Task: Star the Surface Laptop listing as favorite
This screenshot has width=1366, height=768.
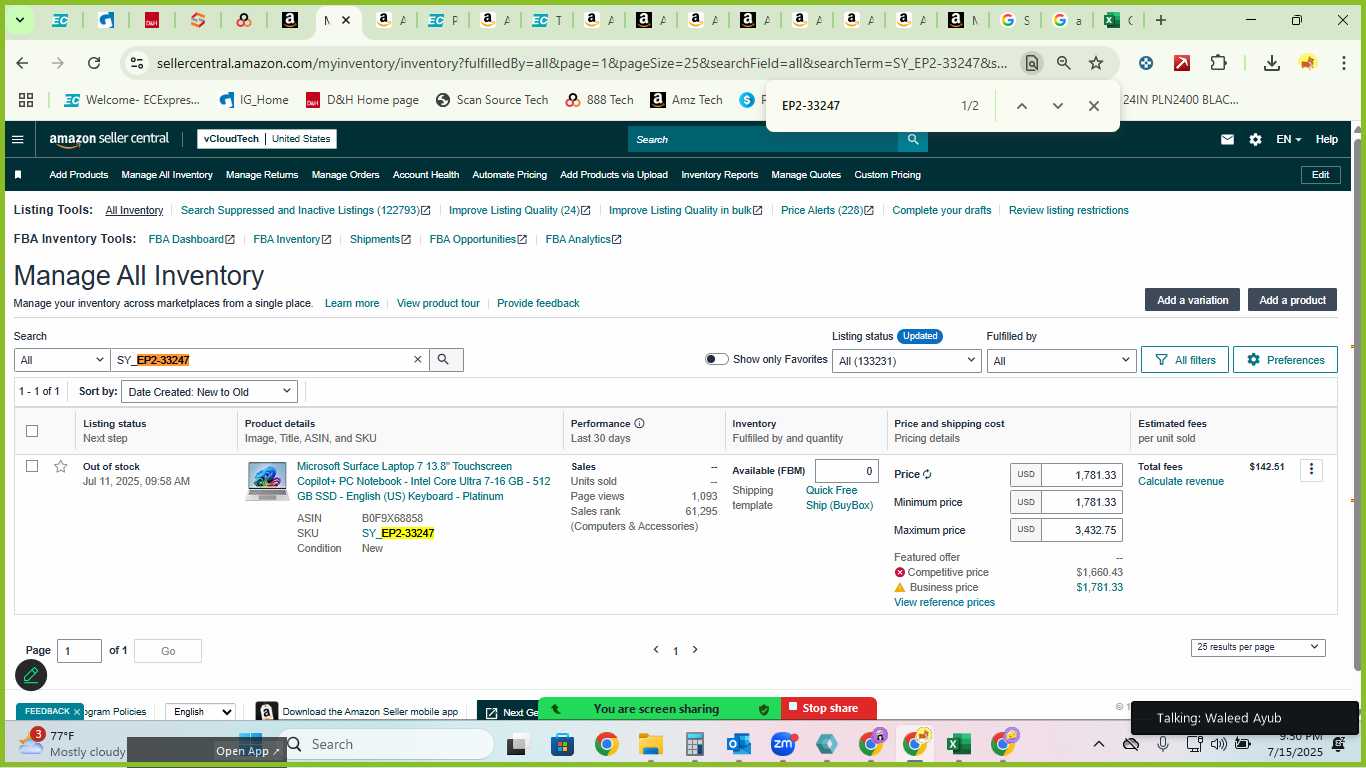Action: (61, 466)
